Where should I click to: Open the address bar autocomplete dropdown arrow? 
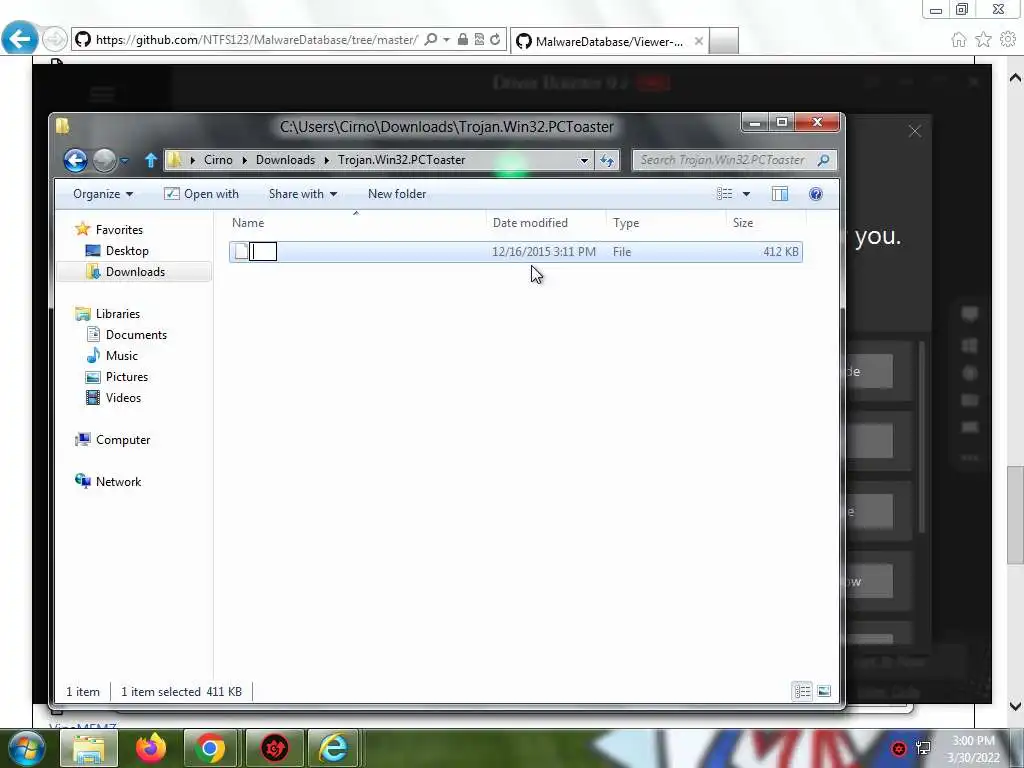tap(447, 40)
